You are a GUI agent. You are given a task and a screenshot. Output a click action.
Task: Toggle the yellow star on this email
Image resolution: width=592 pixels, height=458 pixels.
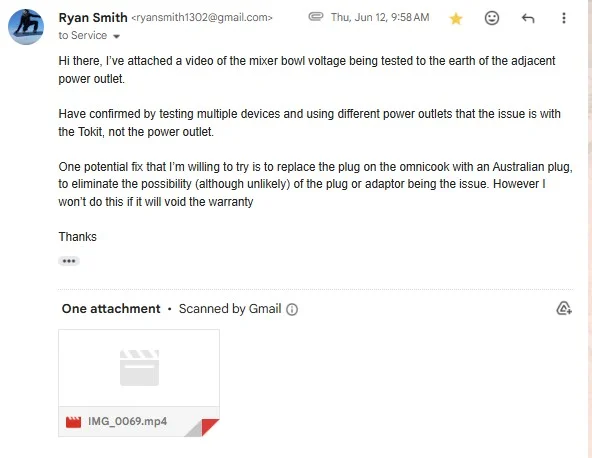[456, 18]
